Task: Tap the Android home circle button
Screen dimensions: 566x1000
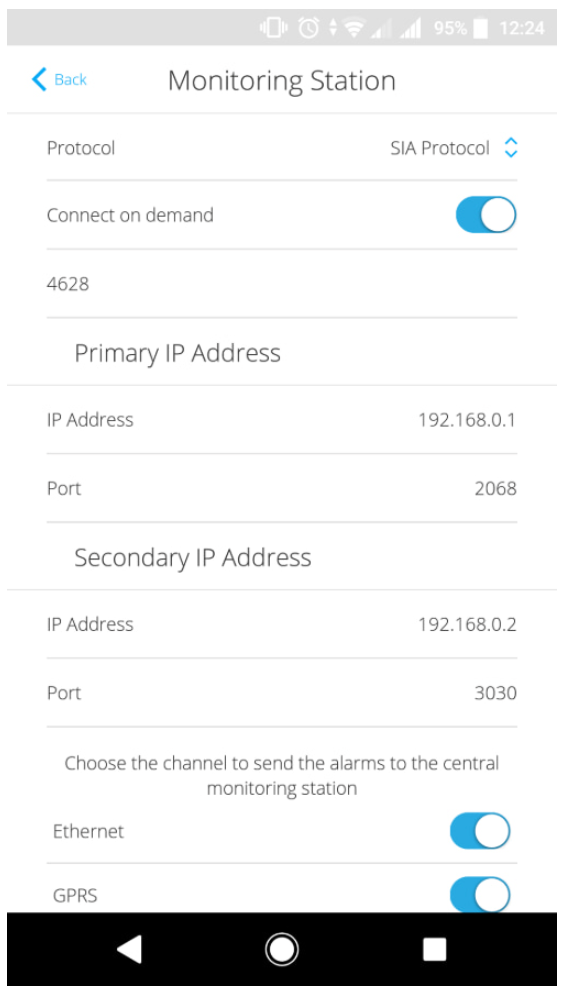Action: pos(281,950)
